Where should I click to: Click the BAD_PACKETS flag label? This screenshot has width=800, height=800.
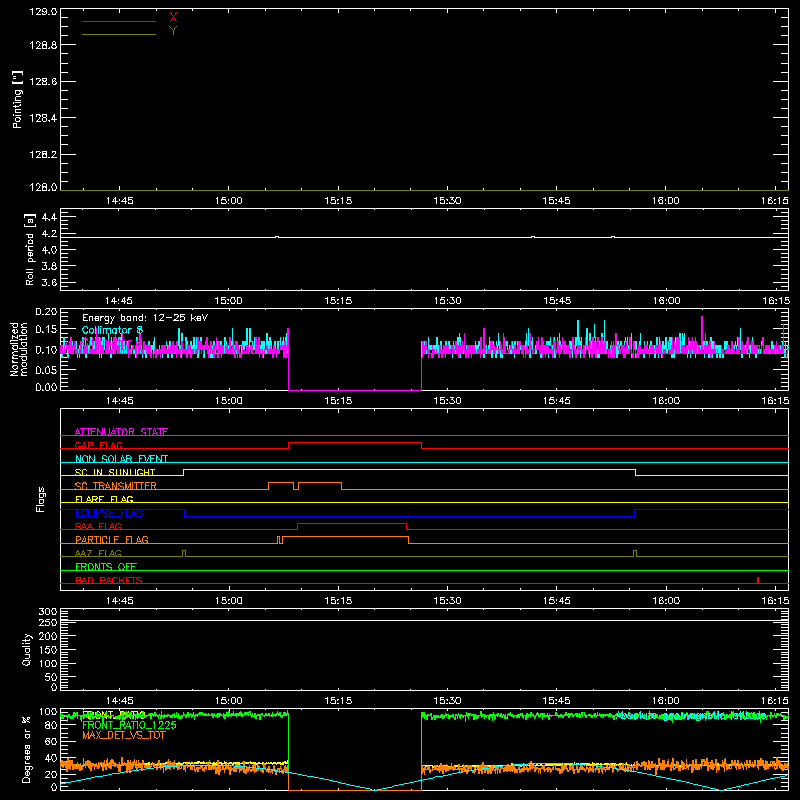point(109,580)
